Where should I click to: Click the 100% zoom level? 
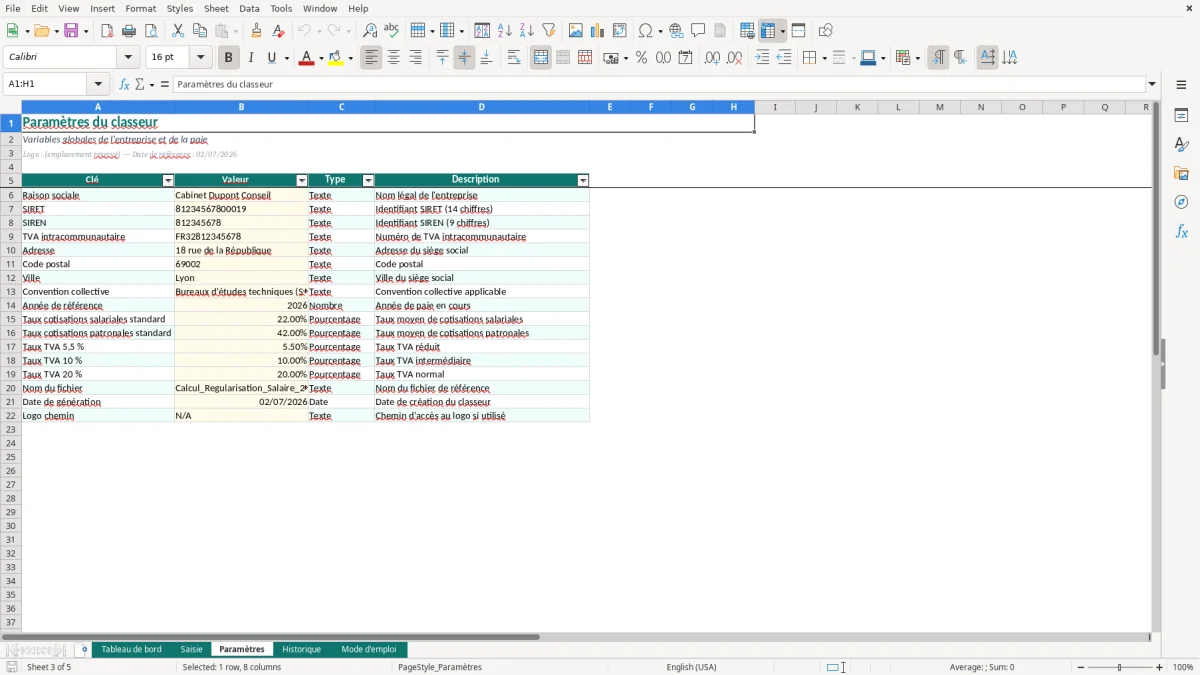click(x=1182, y=667)
